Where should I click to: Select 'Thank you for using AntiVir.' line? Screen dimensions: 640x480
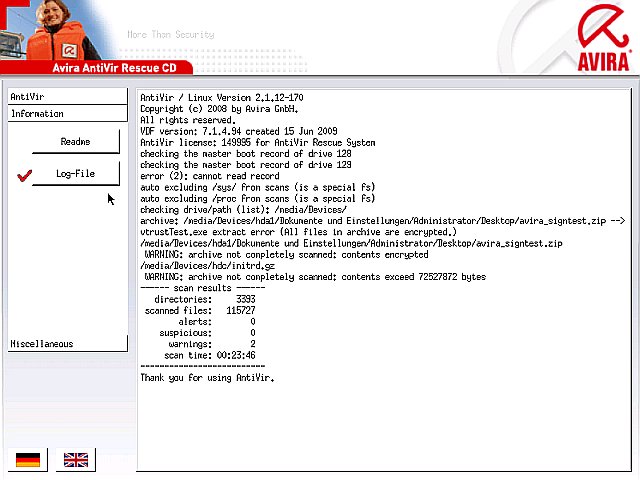(207, 378)
